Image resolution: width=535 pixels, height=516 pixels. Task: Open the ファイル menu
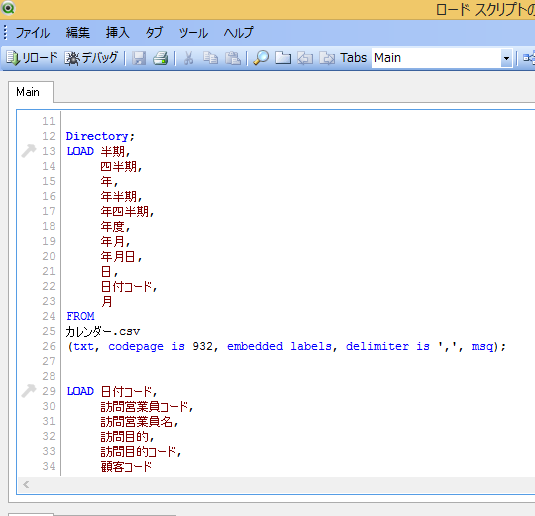click(33, 33)
